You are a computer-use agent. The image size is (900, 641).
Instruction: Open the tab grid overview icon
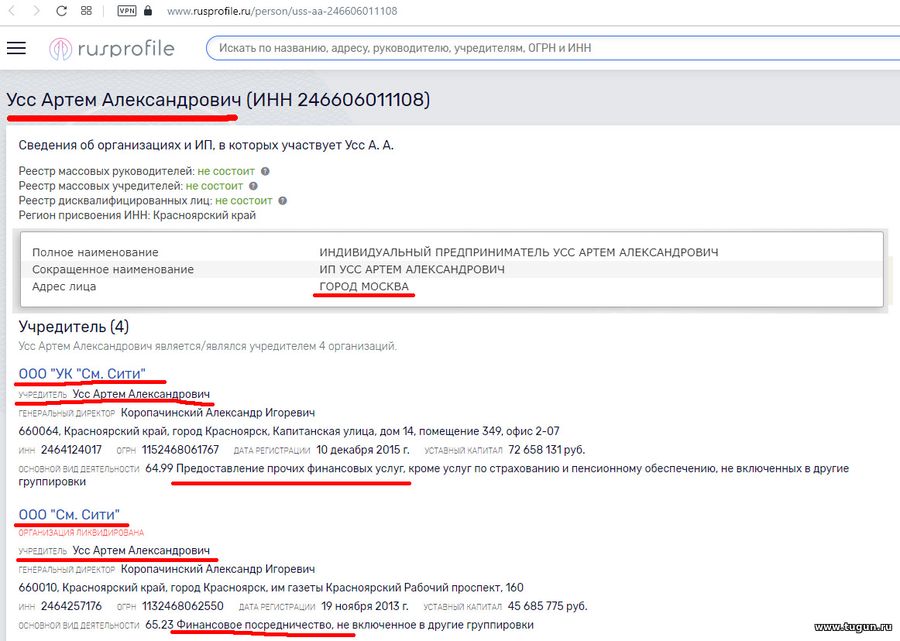[x=86, y=10]
